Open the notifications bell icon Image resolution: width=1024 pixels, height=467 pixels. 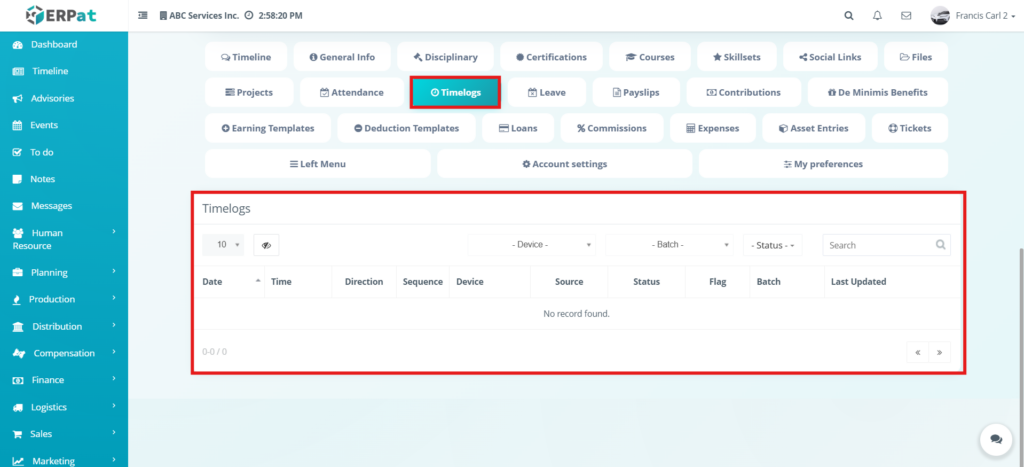877,16
